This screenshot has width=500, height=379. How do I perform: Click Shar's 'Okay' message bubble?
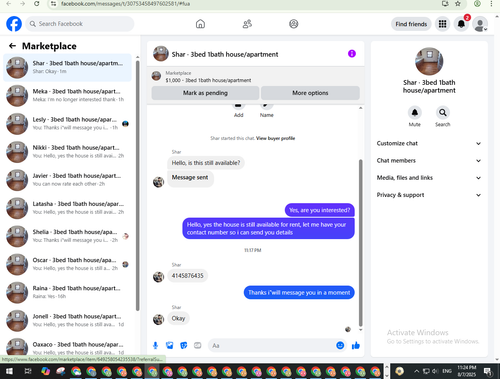click(x=178, y=318)
